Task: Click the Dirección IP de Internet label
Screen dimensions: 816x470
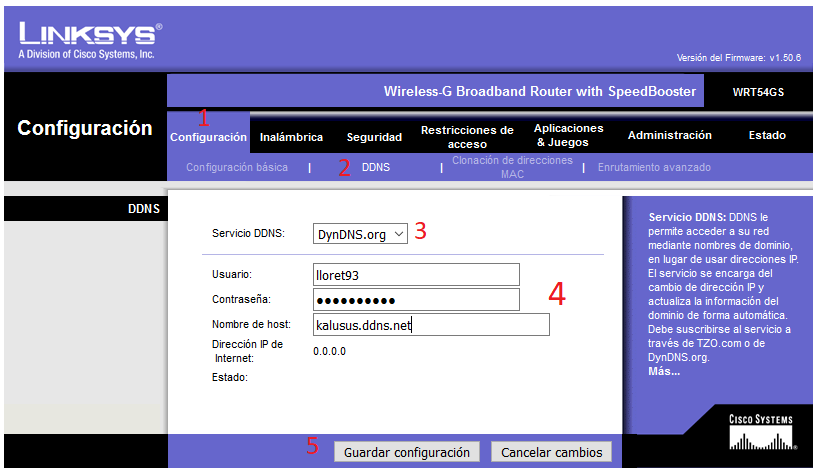Action: point(247,351)
